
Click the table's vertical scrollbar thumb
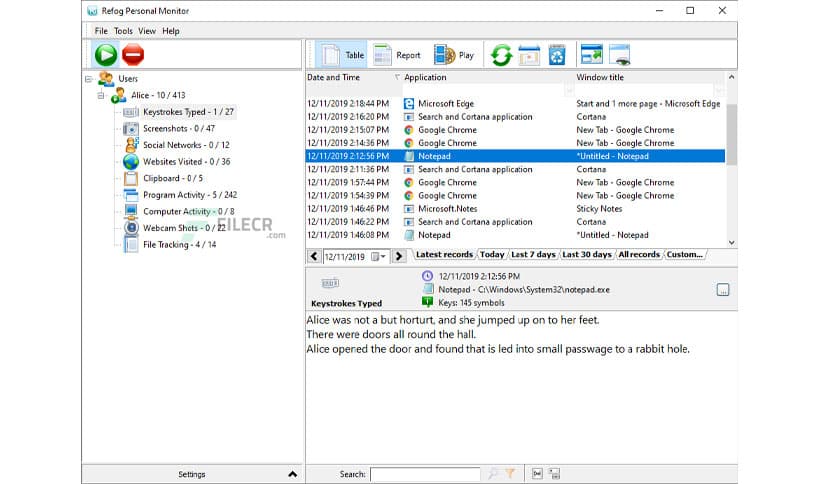[x=732, y=134]
